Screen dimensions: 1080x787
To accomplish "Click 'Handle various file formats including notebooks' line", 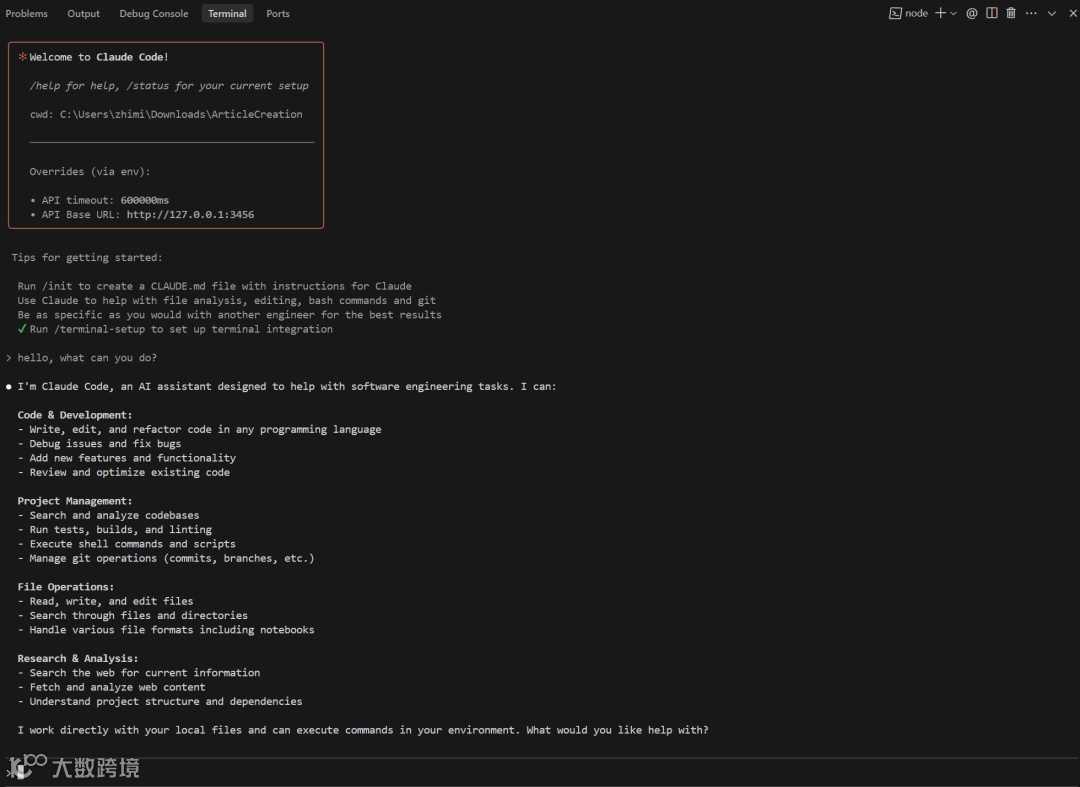I will [166, 631].
